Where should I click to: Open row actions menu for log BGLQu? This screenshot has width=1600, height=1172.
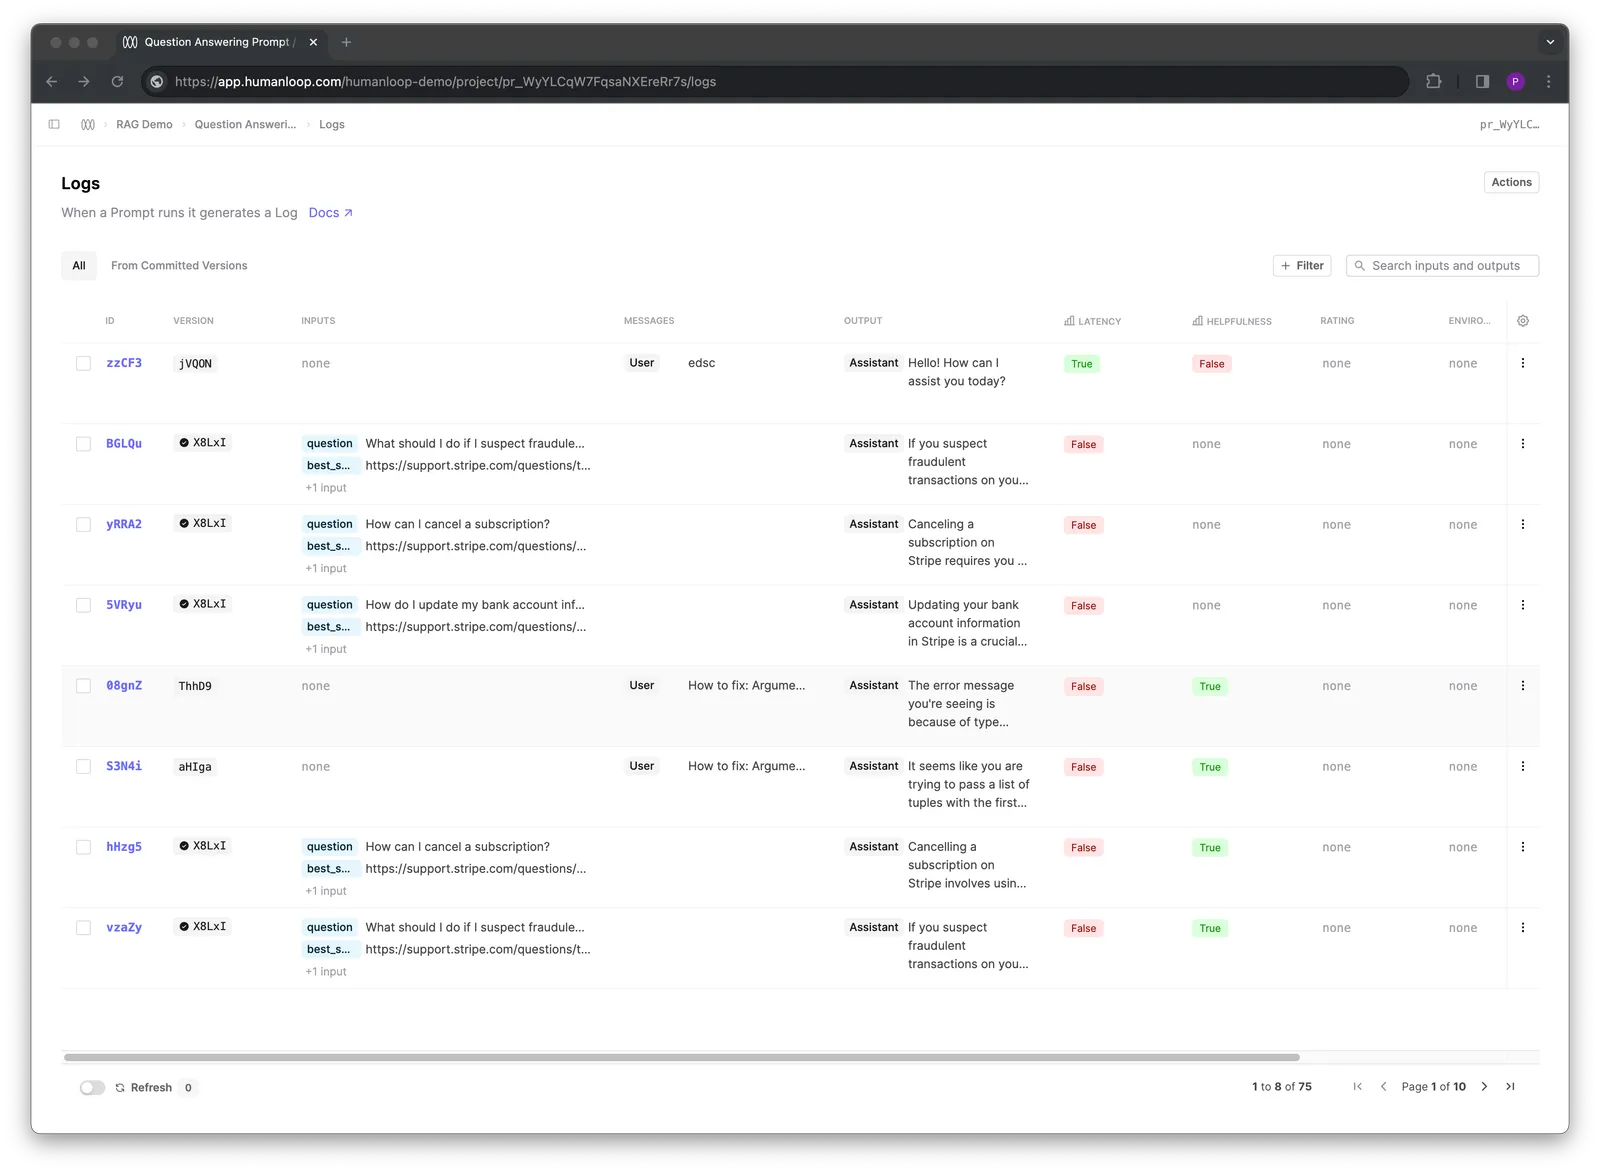tap(1523, 444)
